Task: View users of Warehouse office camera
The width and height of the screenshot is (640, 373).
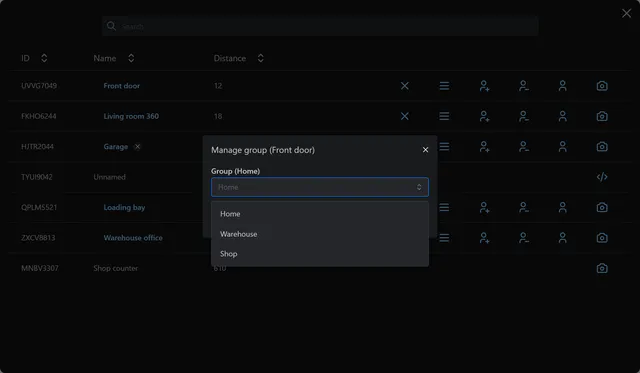Action: (562, 238)
